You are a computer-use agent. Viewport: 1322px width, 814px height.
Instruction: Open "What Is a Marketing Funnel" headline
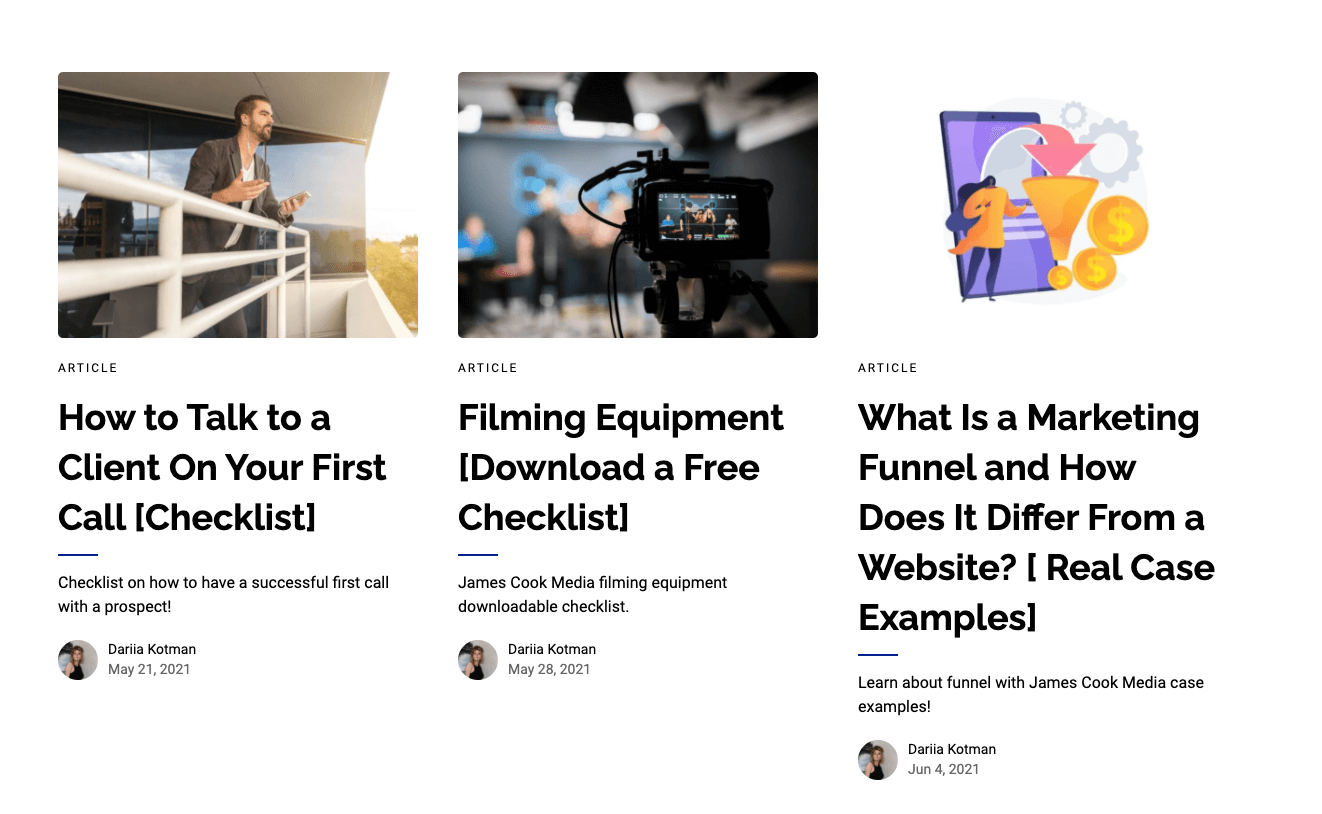coord(1036,517)
